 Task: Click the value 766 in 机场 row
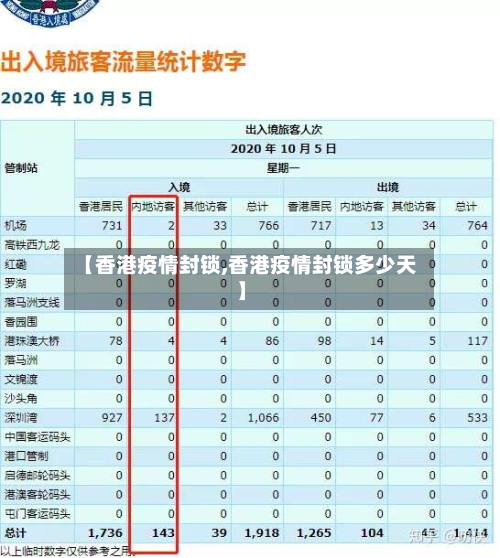(269, 226)
